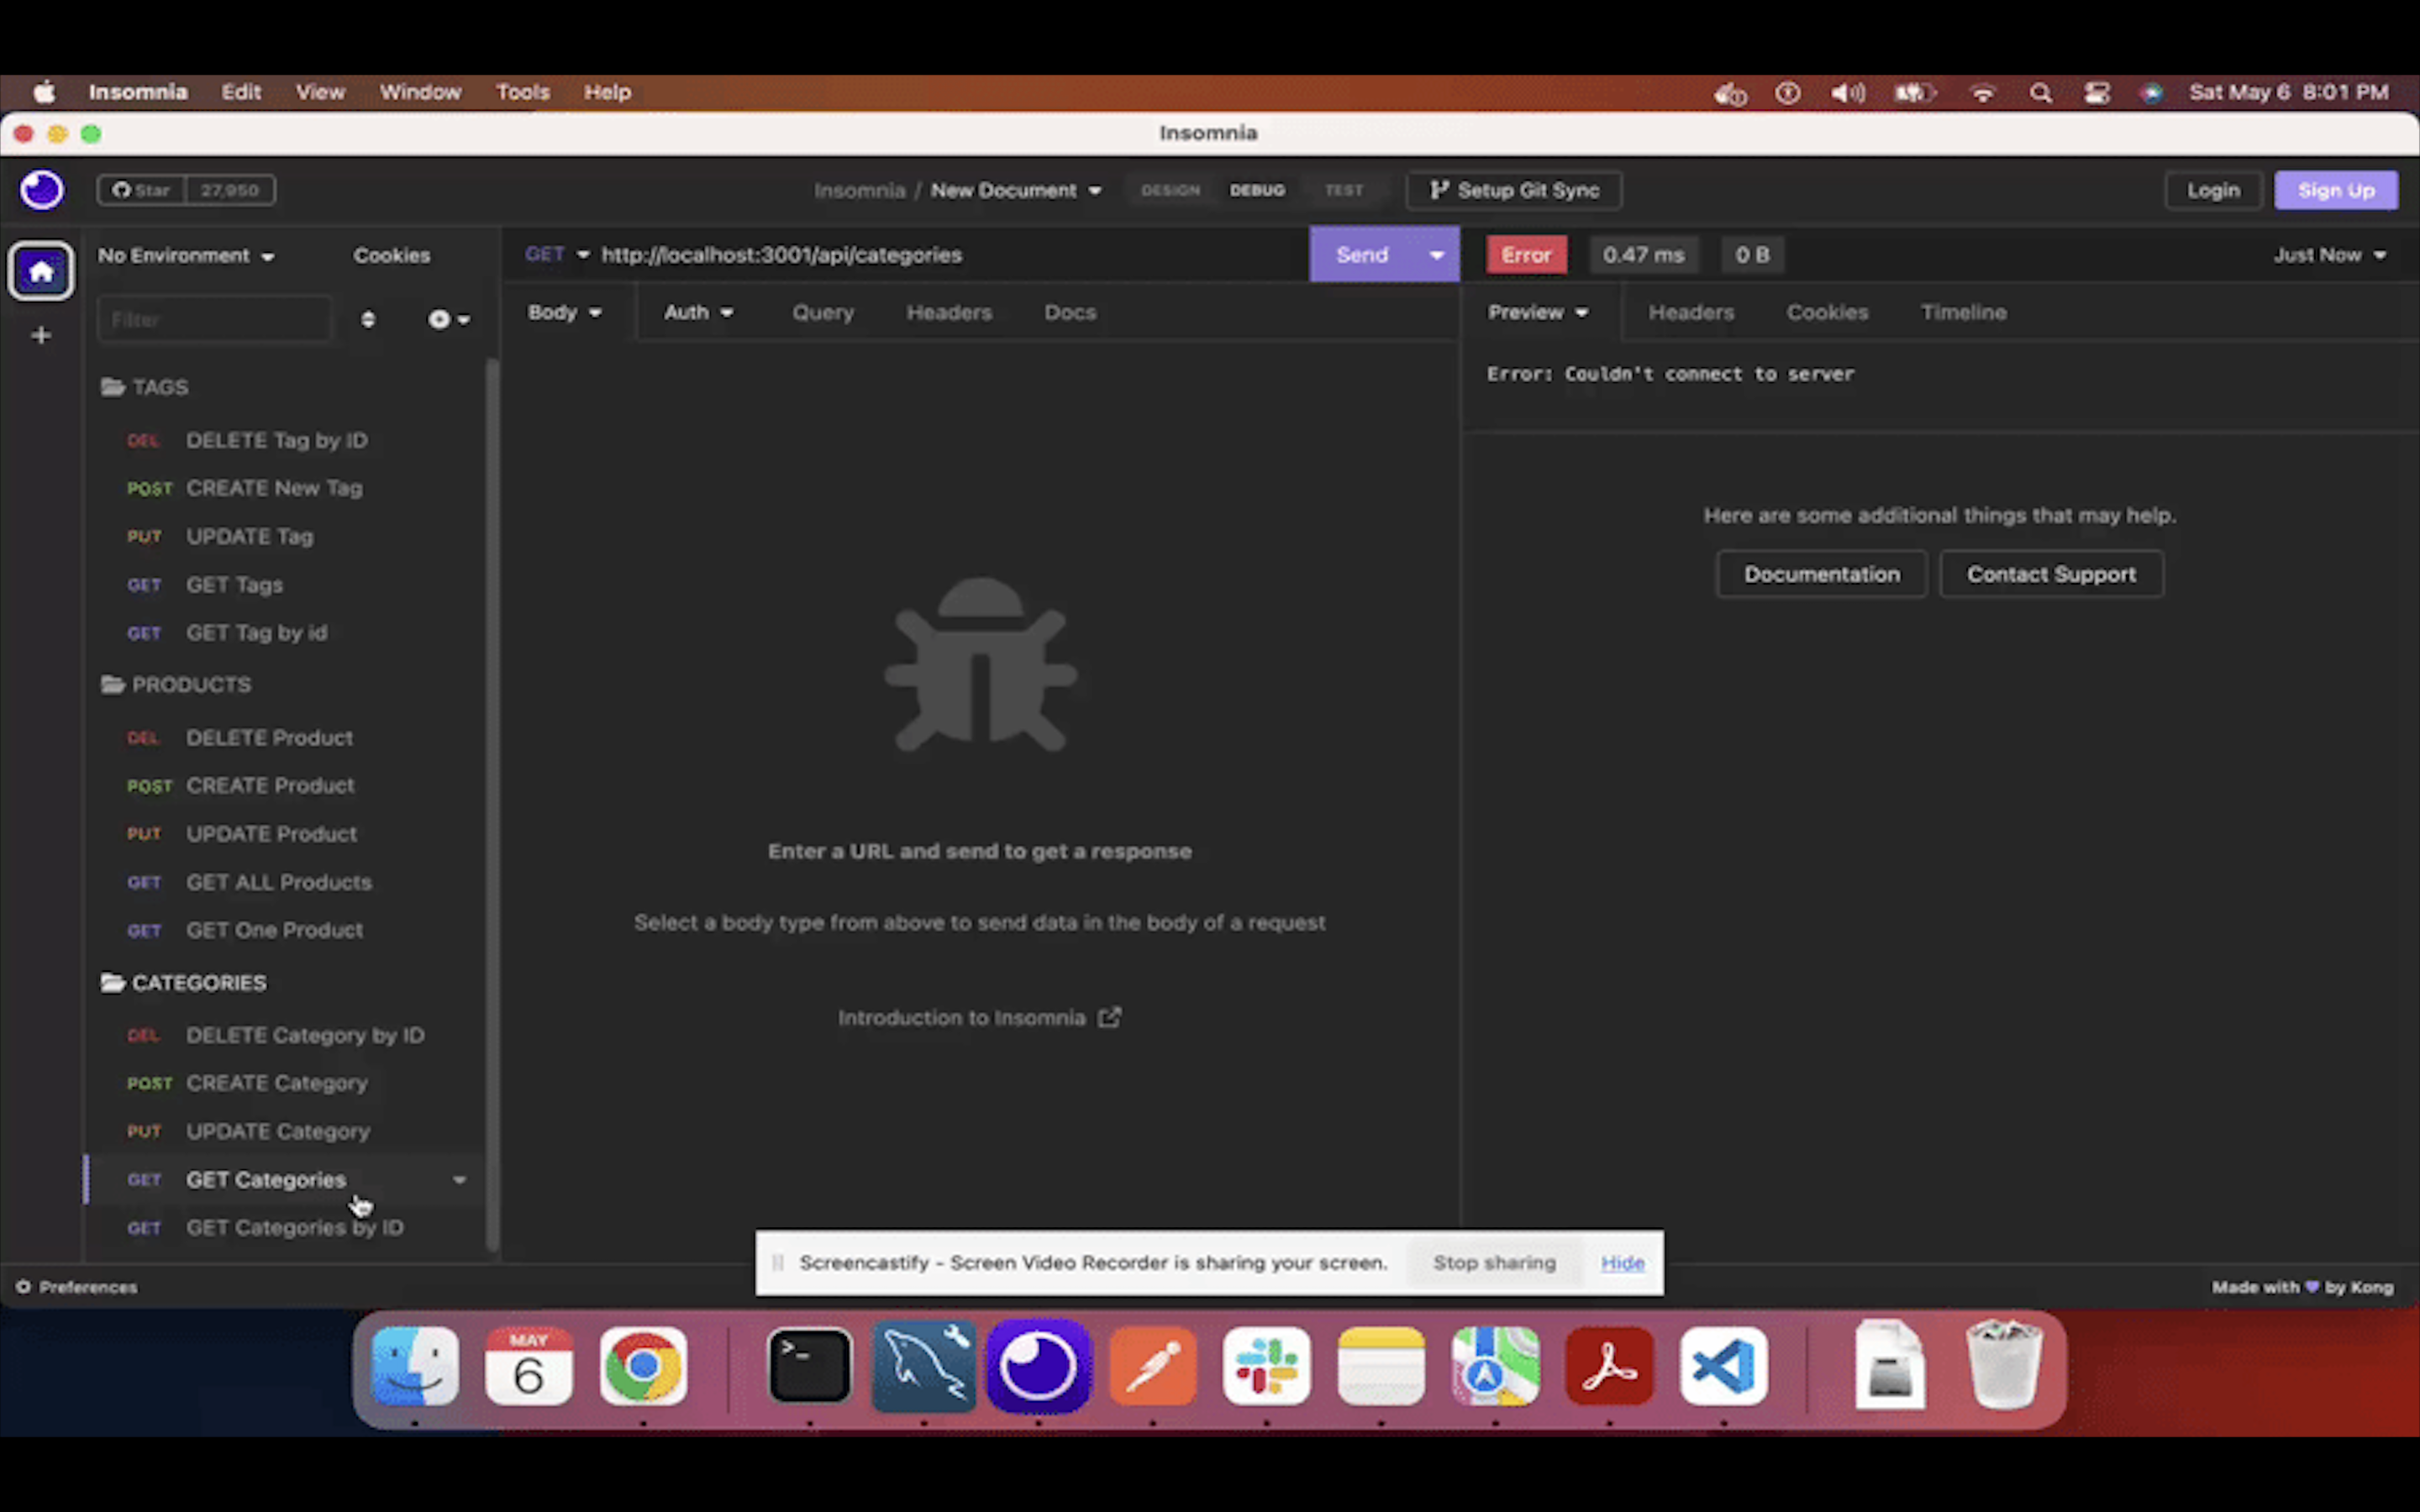The width and height of the screenshot is (2420, 1512).
Task: Open Slack from the dock
Action: point(1267,1366)
